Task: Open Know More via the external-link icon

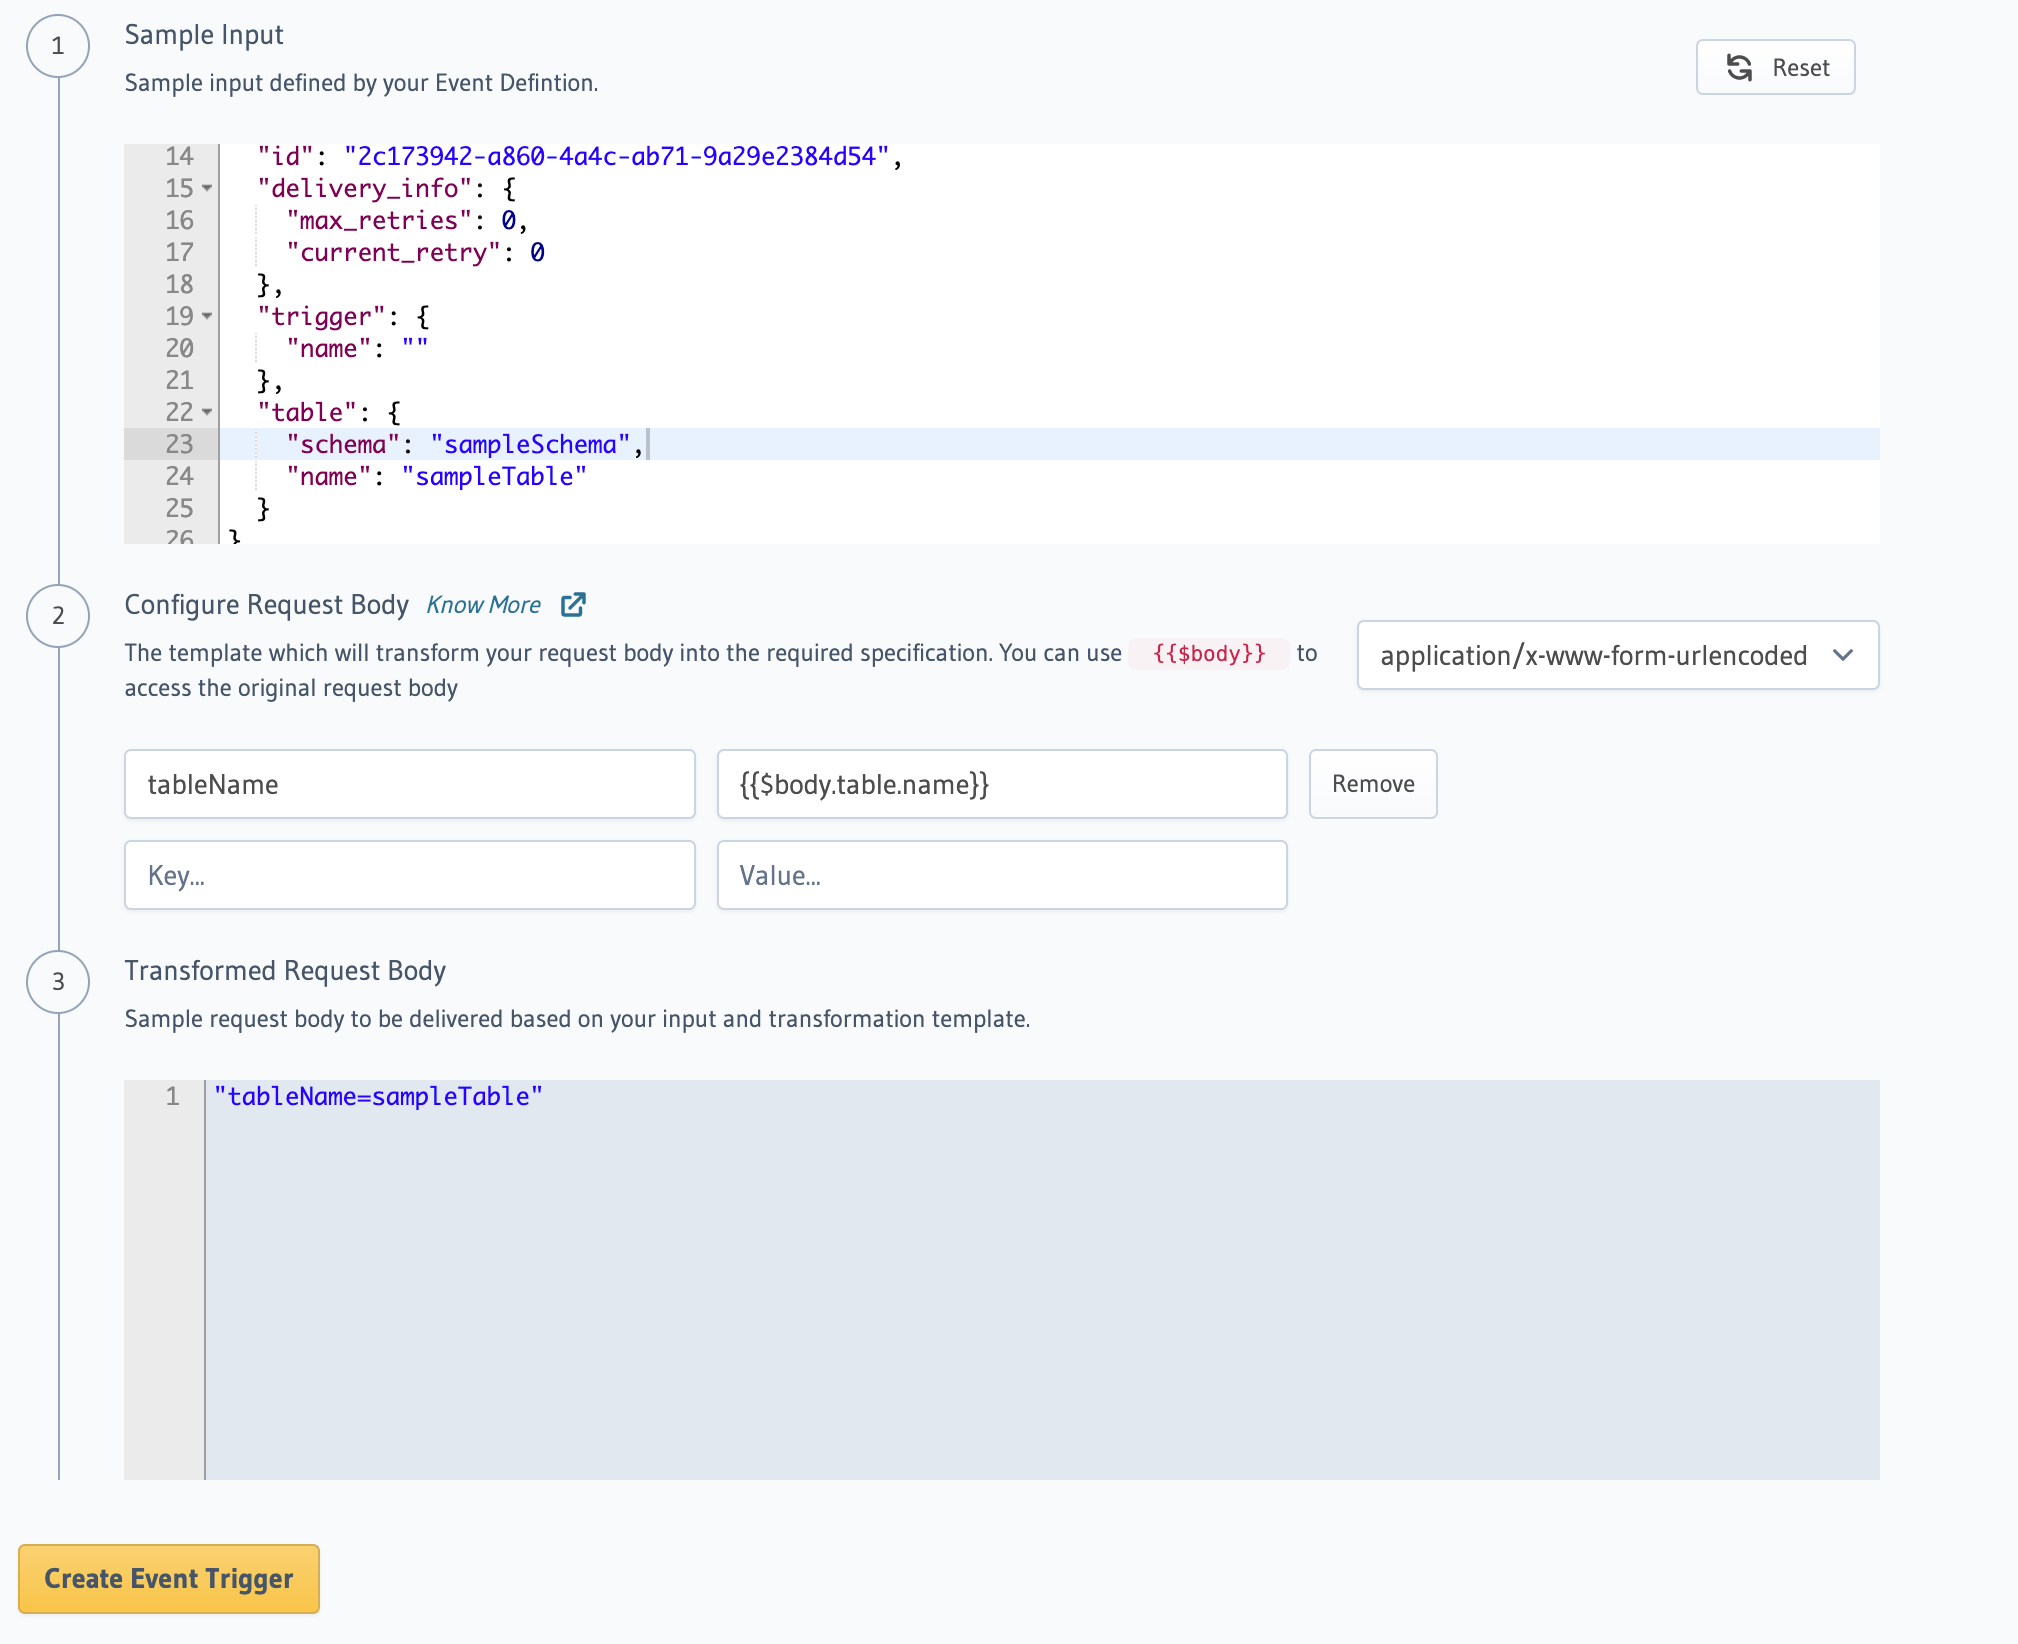Action: 574,604
